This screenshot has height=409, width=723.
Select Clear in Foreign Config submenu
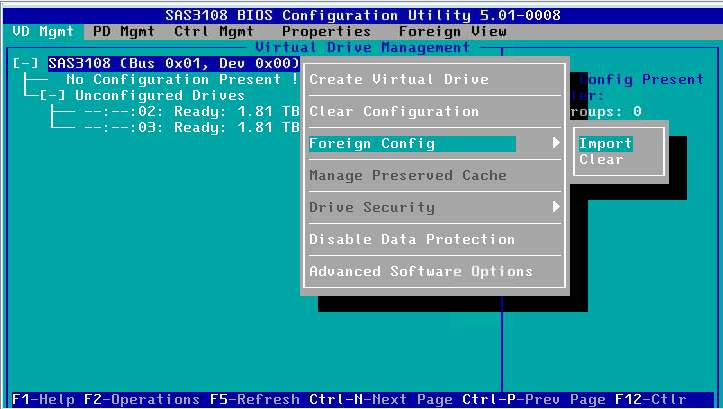click(x=601, y=159)
